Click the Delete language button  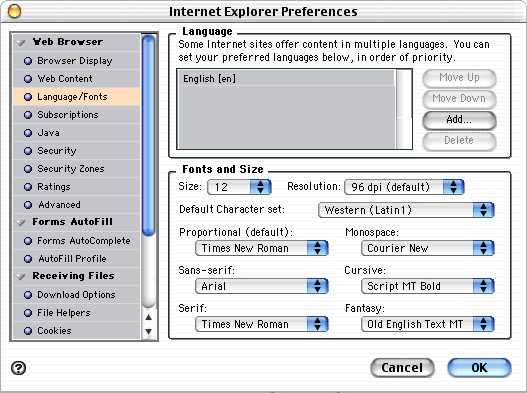tap(459, 141)
